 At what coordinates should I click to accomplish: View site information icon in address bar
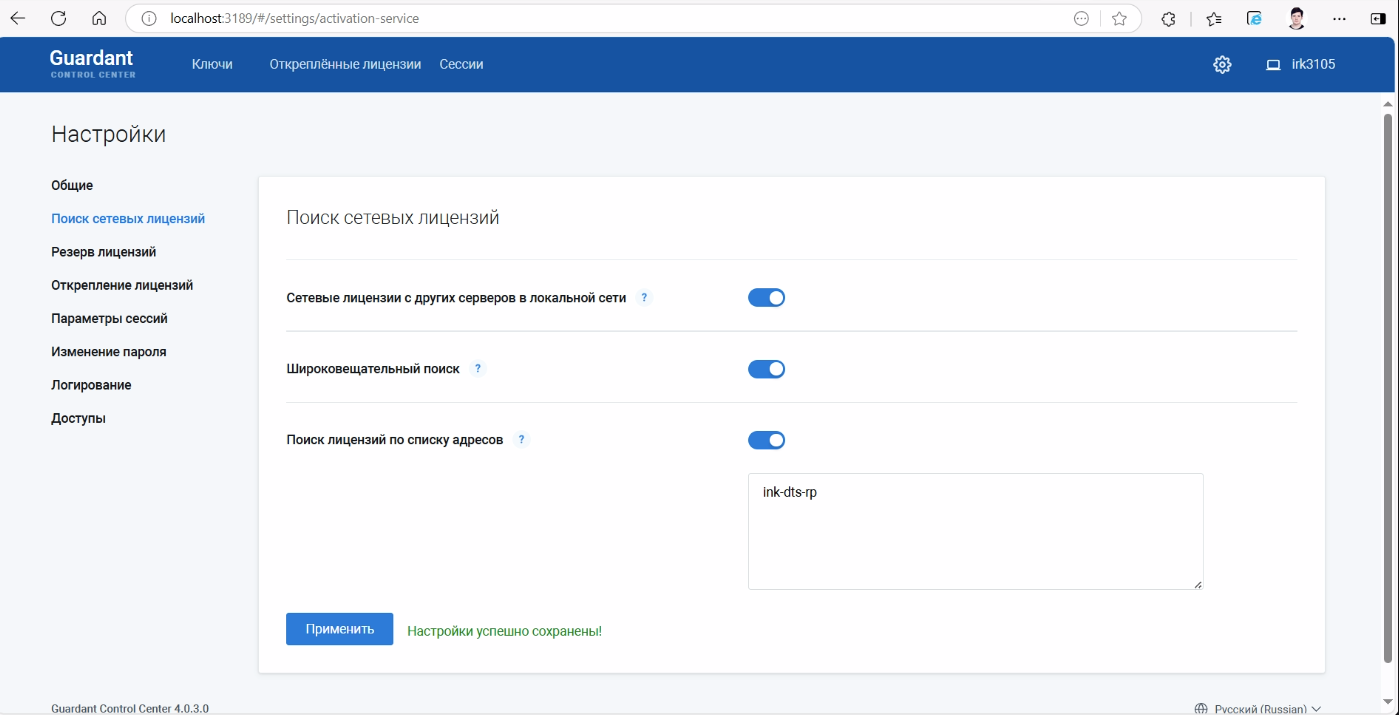tap(148, 18)
